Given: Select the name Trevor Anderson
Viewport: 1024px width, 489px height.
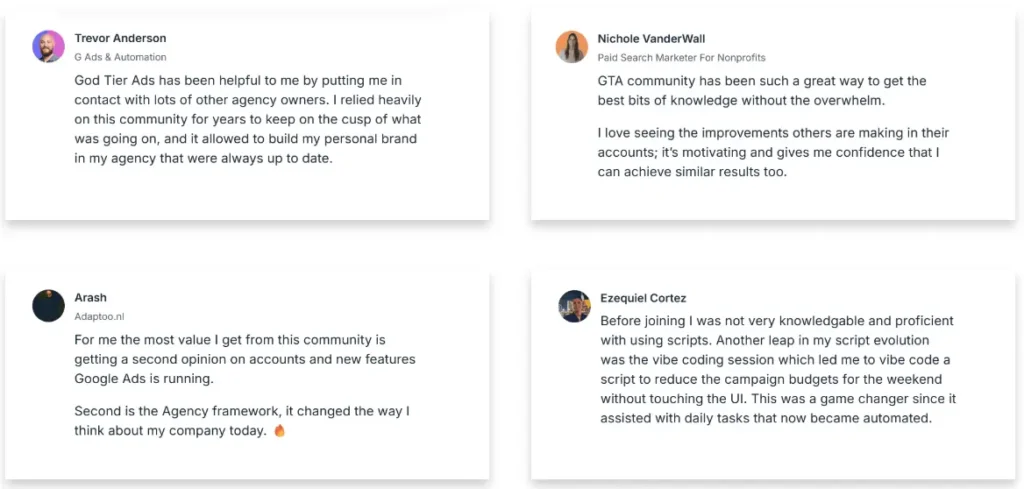Looking at the screenshot, I should click(x=120, y=39).
